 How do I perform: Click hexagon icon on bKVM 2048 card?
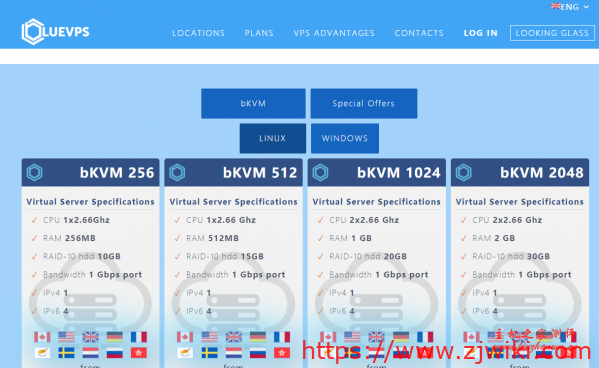point(463,173)
